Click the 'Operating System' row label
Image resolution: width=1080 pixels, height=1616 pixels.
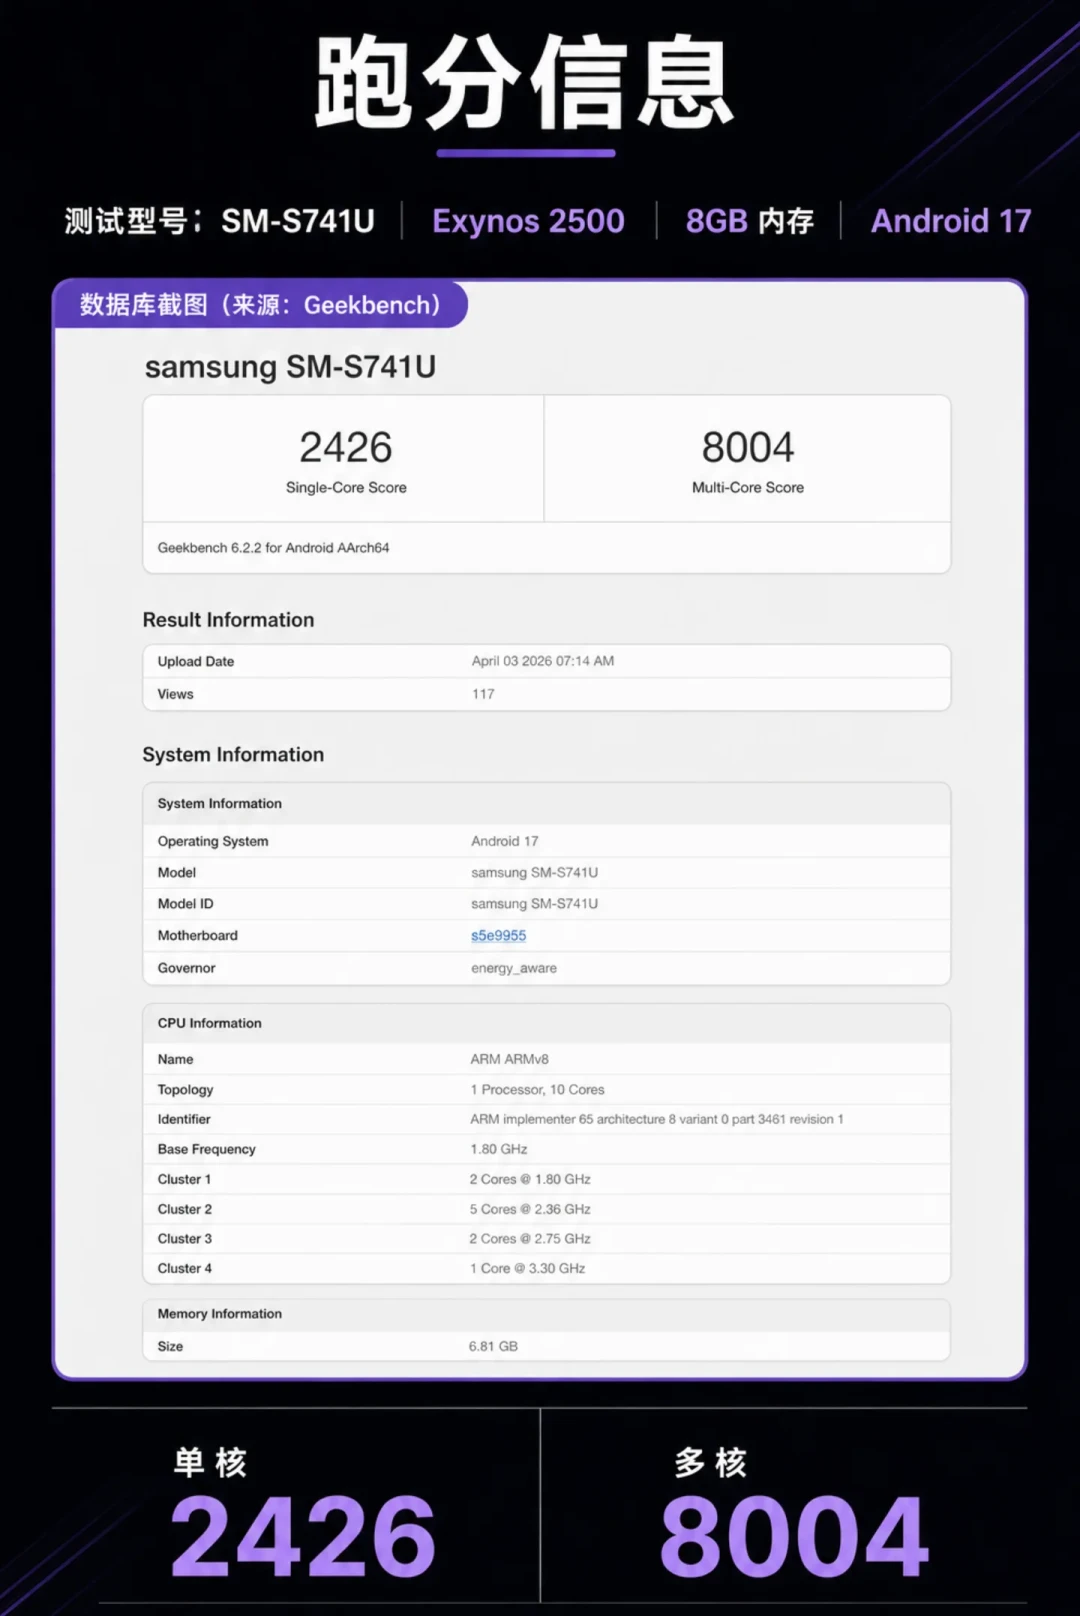[212, 842]
